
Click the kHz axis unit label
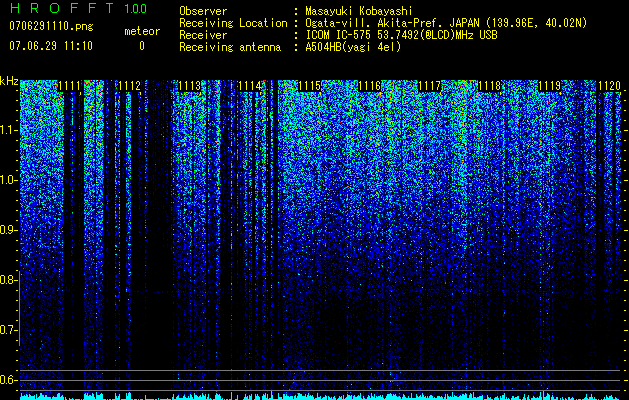[9, 81]
